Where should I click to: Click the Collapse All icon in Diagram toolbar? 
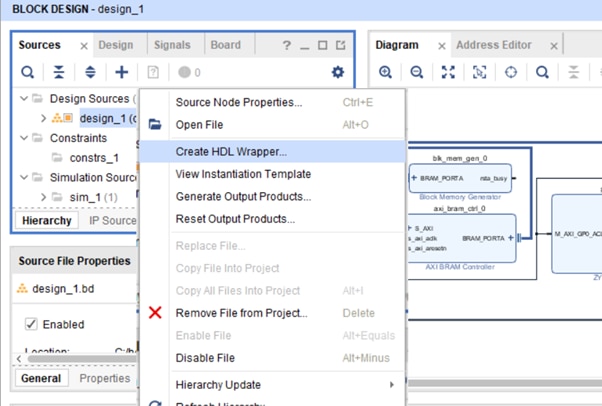[574, 72]
